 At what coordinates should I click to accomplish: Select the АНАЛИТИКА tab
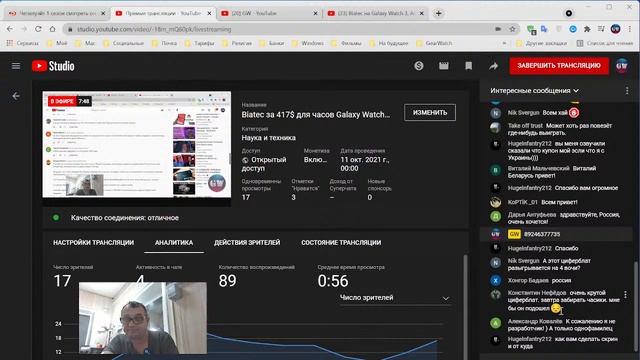174,242
